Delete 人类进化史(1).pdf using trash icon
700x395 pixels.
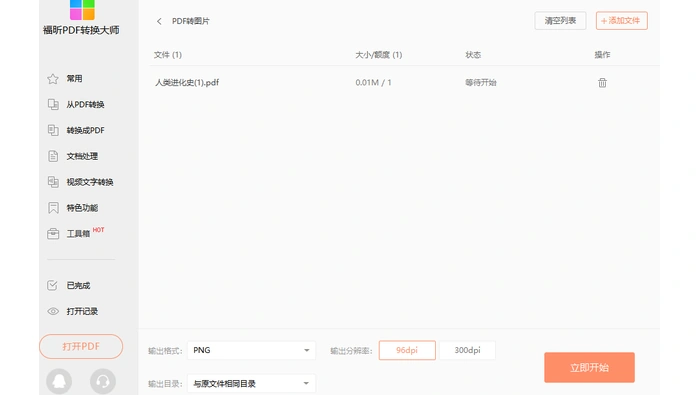click(x=602, y=83)
